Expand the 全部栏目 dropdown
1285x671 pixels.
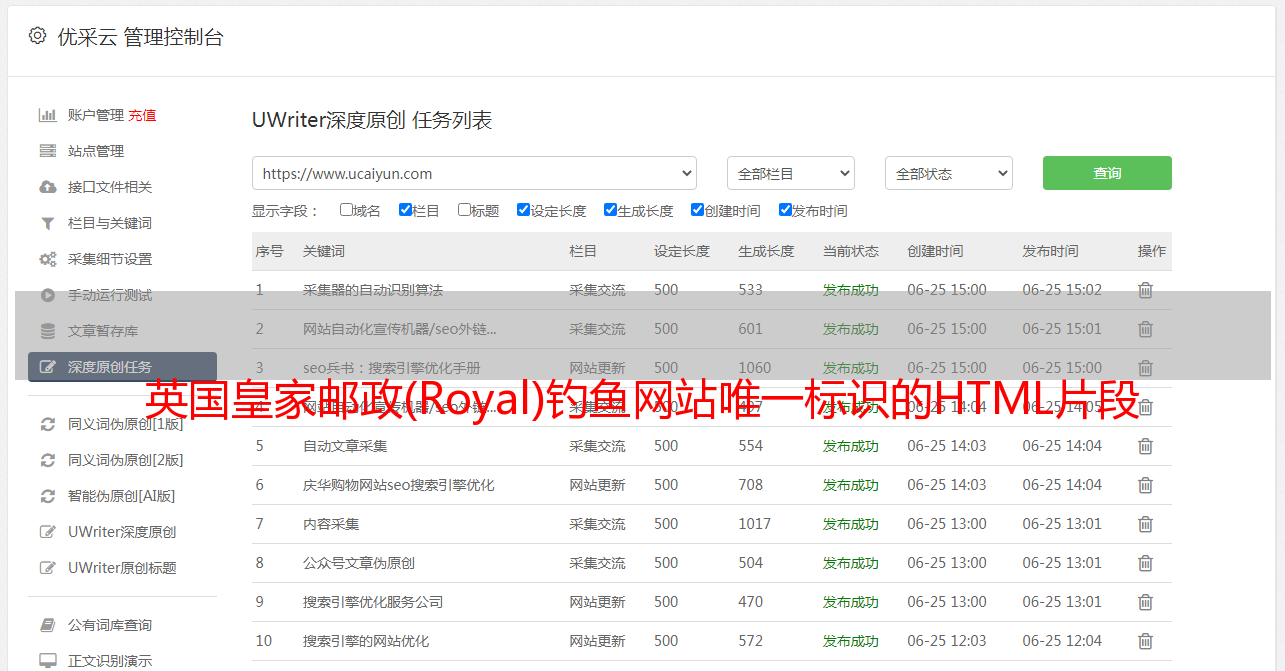point(790,173)
